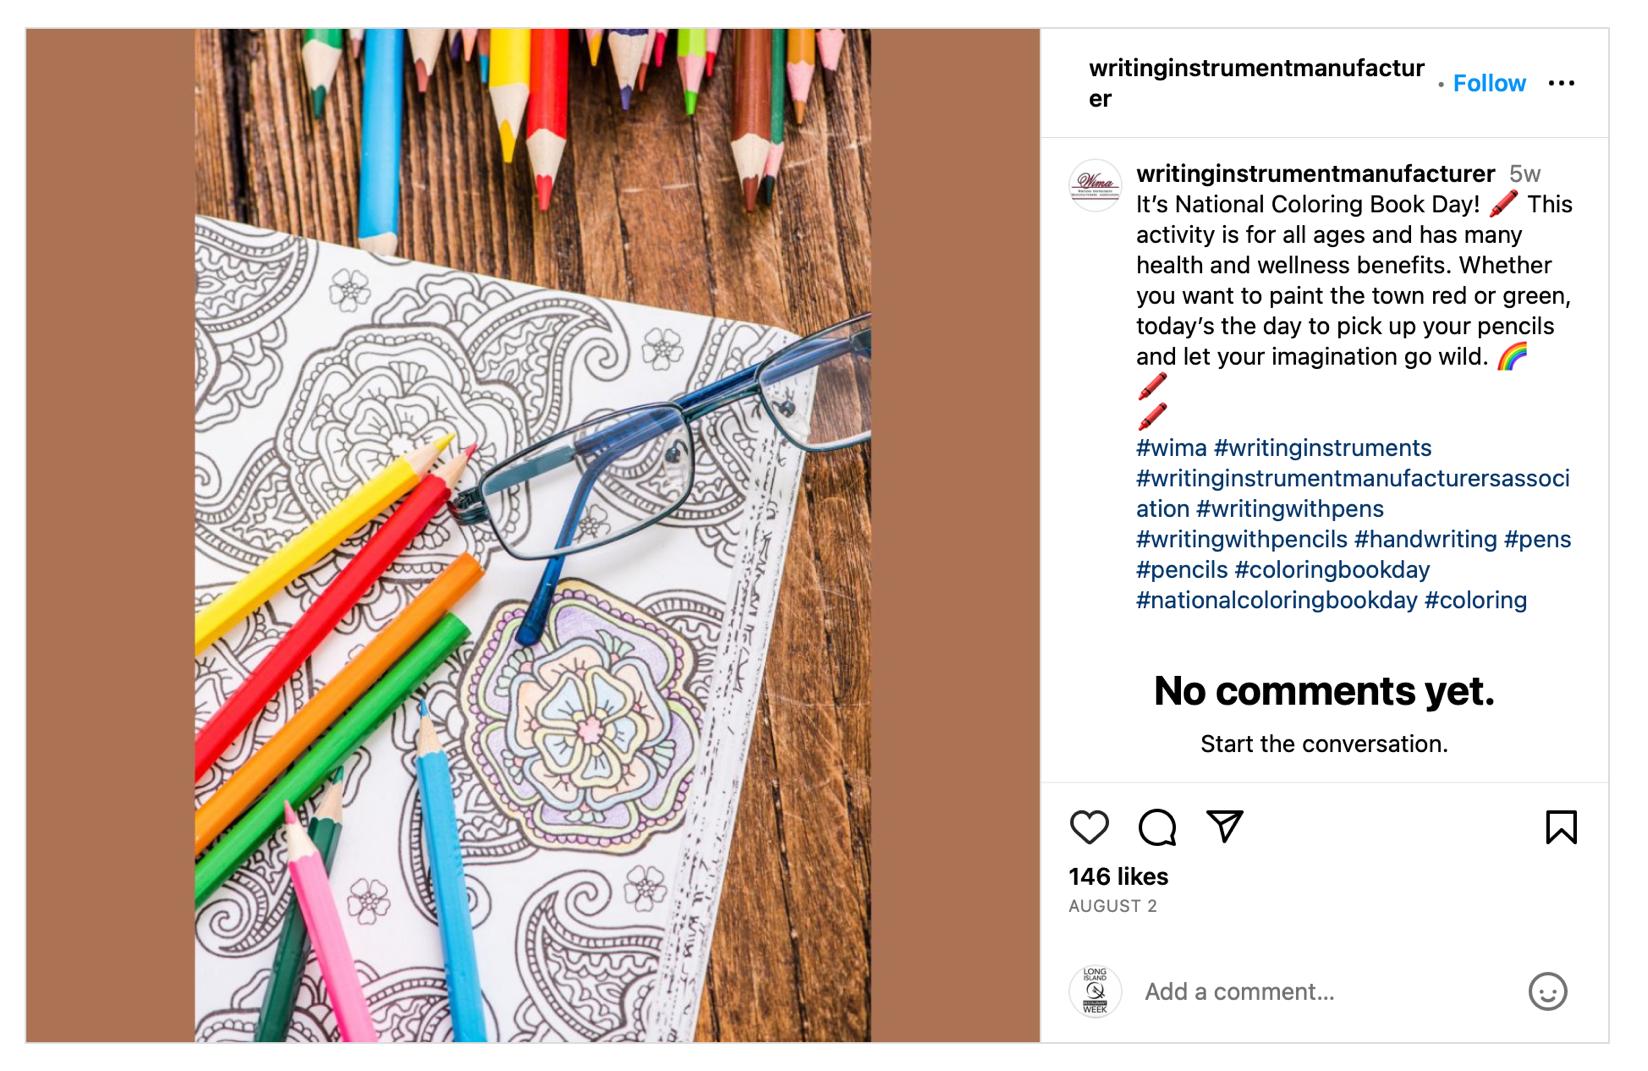The image size is (1648, 1071).
Task: Open the three-dot more options menu
Action: [1561, 83]
